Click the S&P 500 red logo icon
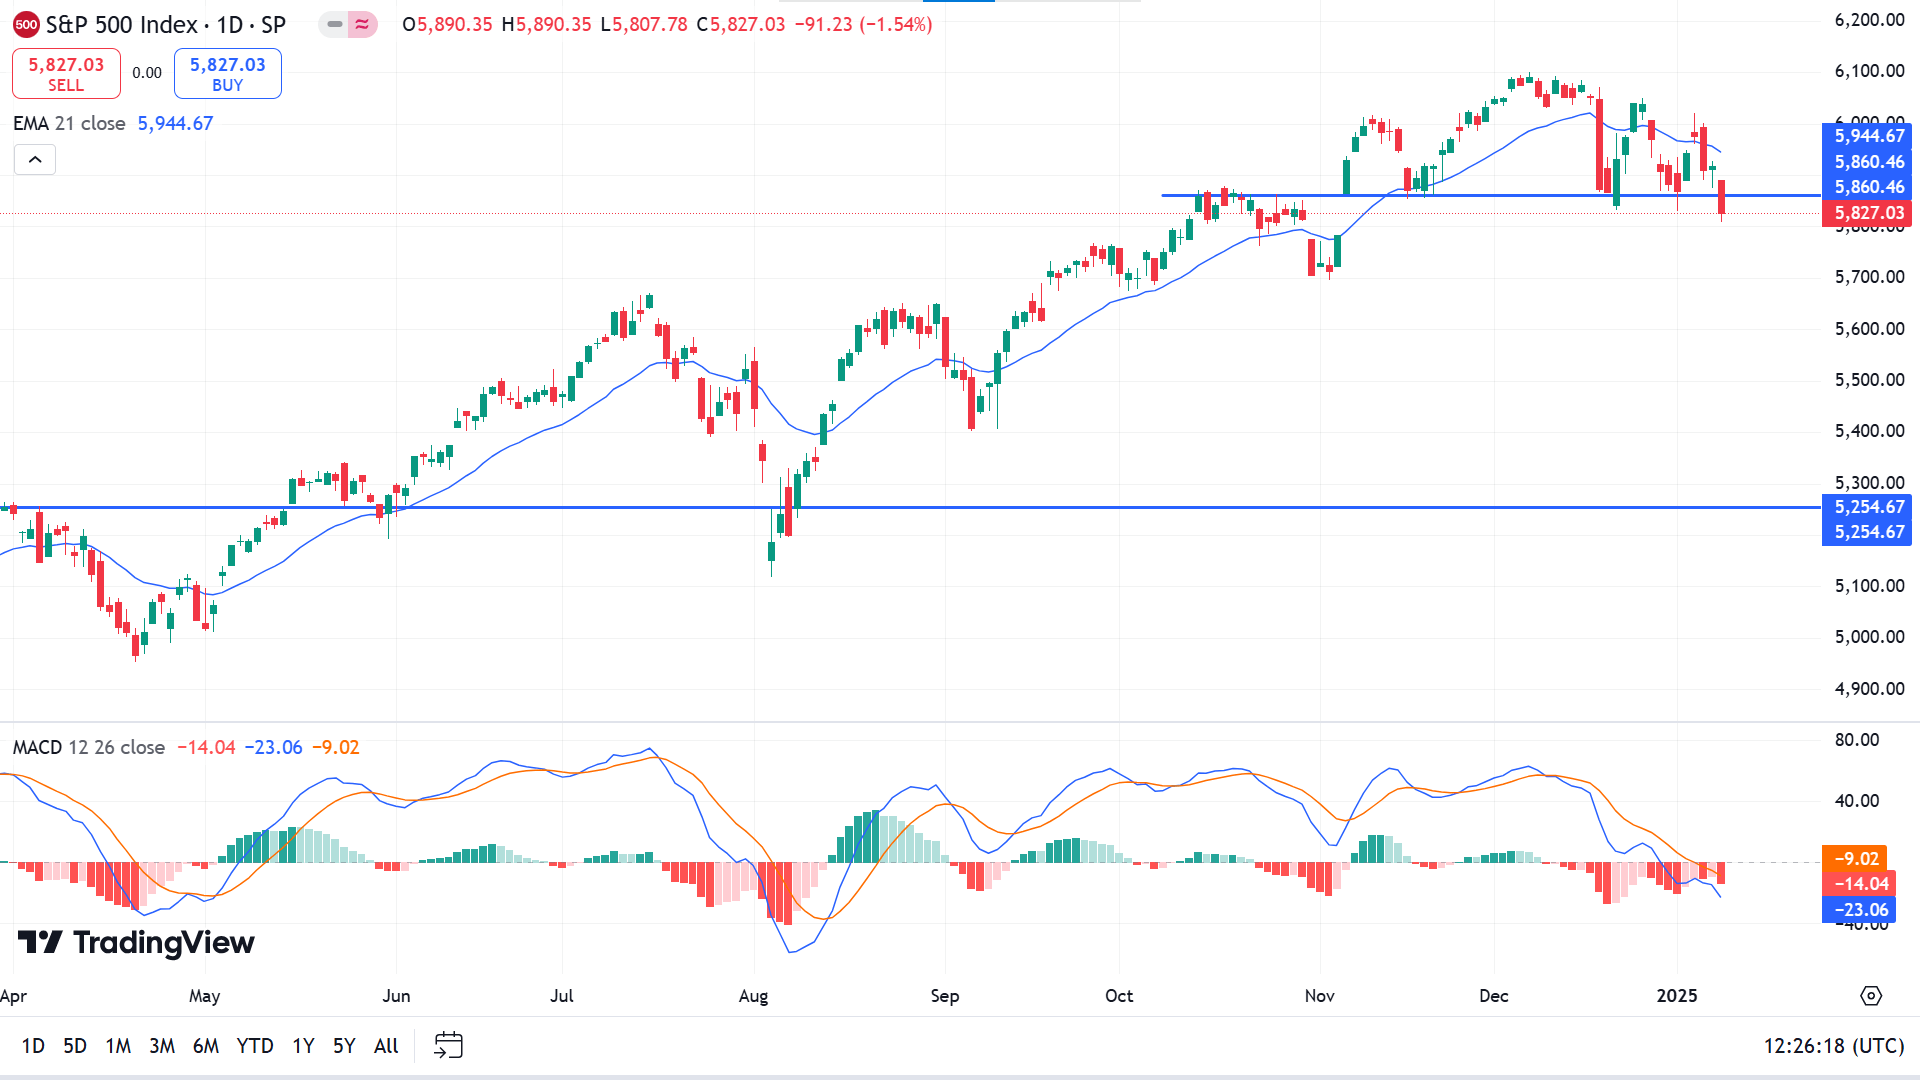Screen dimensions: 1920x1080 [x=27, y=25]
